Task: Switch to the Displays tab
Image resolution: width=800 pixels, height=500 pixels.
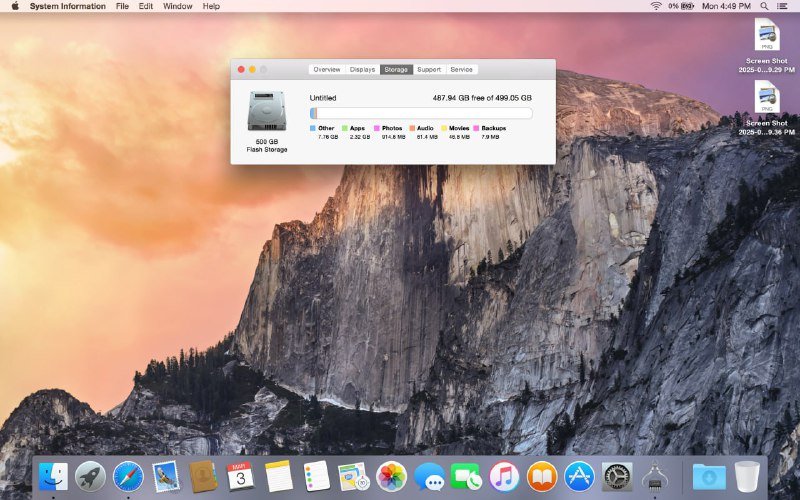Action: coord(363,69)
